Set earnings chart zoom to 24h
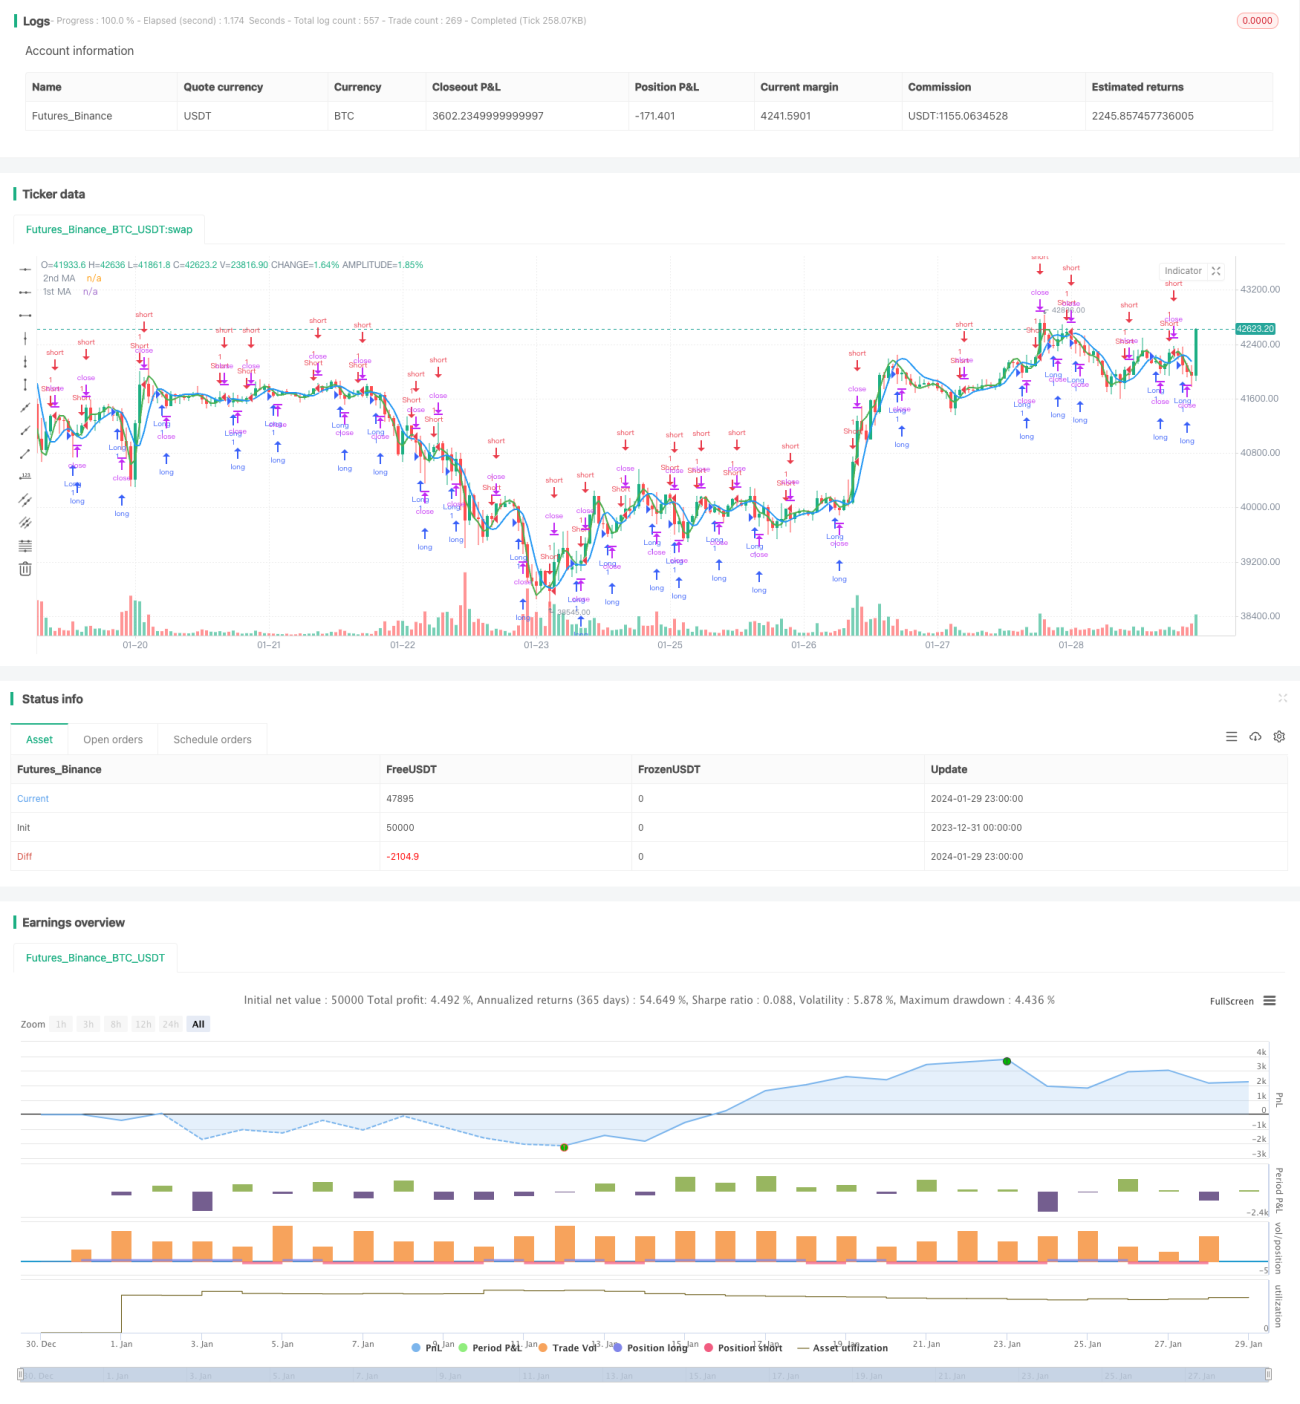Image resolution: width=1300 pixels, height=1404 pixels. click(x=171, y=1024)
